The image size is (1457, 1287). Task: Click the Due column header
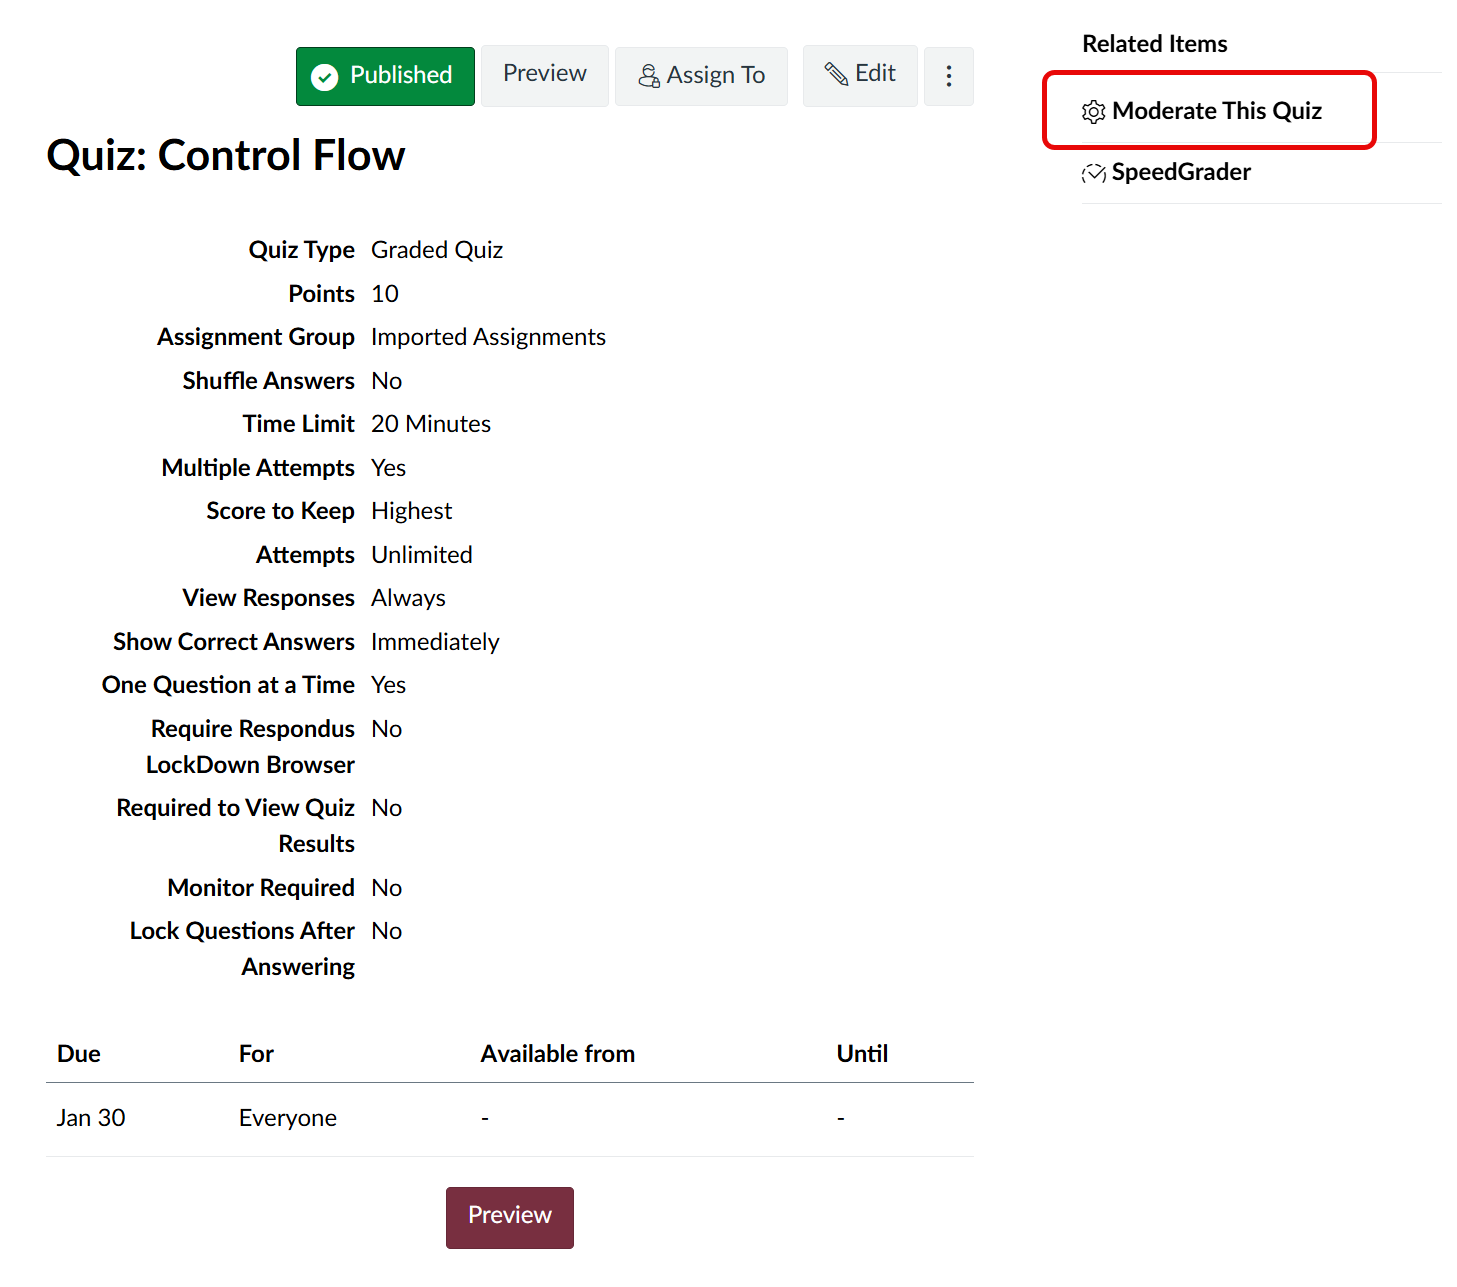click(x=79, y=1054)
